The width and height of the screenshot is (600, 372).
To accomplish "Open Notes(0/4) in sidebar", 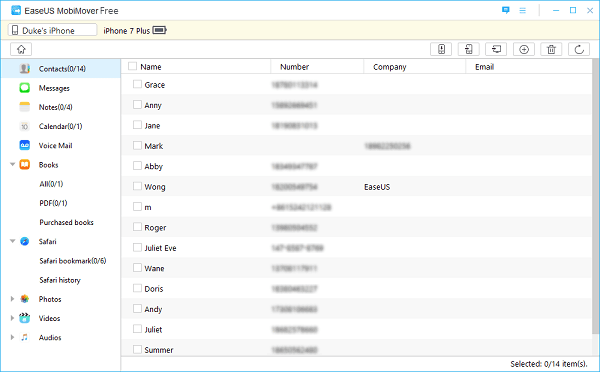I will click(x=55, y=107).
